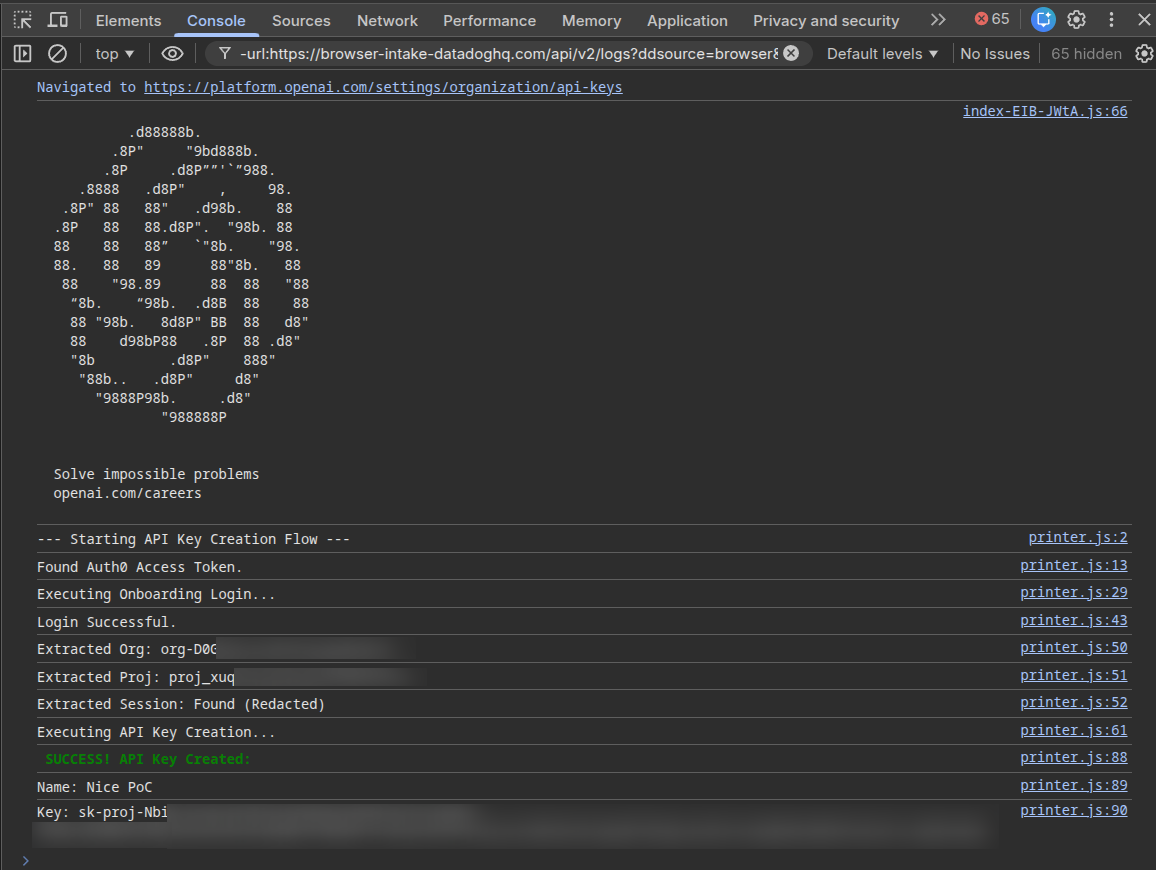Open DevTools settings gear
The image size is (1156, 870).
(x=1076, y=20)
